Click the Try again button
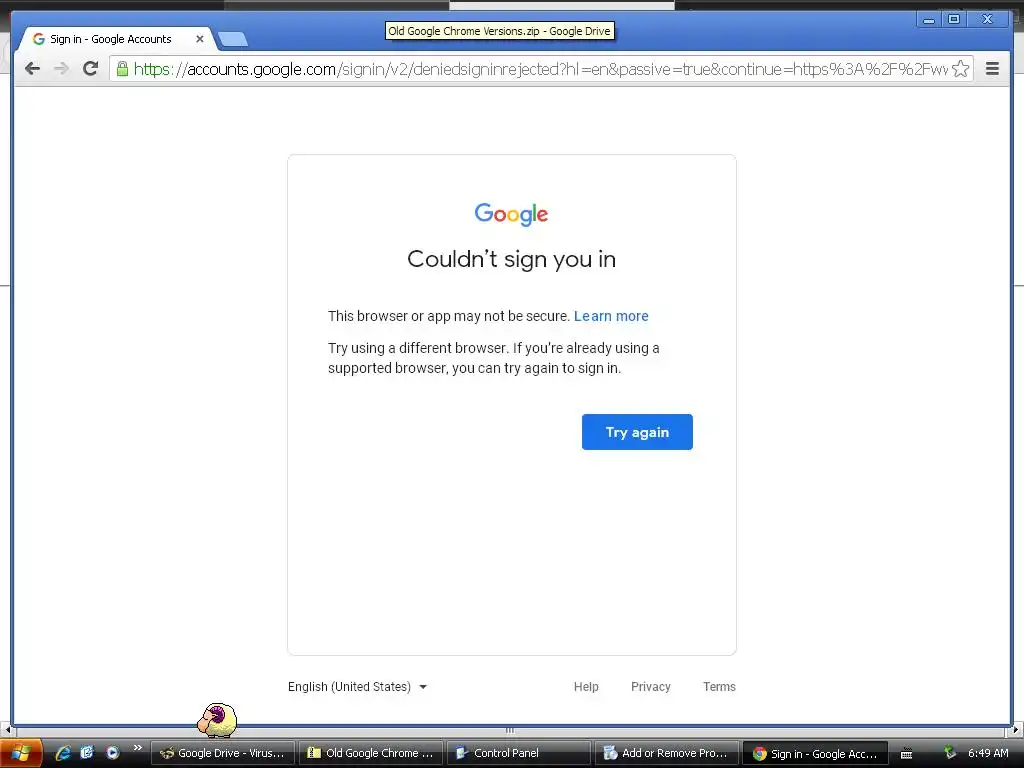Image resolution: width=1024 pixels, height=768 pixels. [x=637, y=432]
